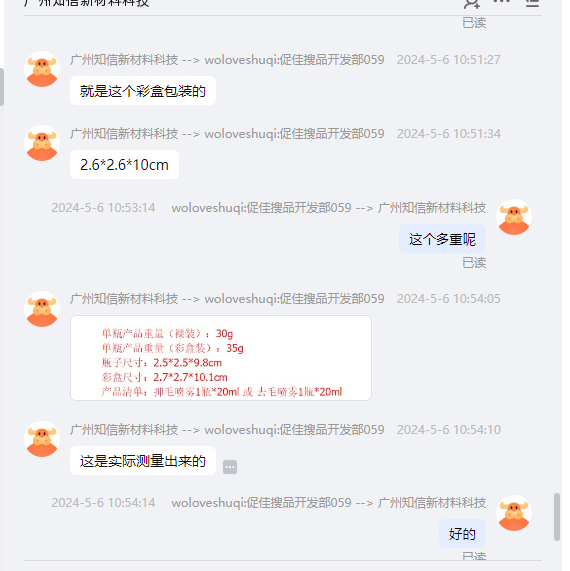The height and width of the screenshot is (571, 570).
Task: Click sender avatar of 10:51:27 message
Action: click(x=42, y=69)
